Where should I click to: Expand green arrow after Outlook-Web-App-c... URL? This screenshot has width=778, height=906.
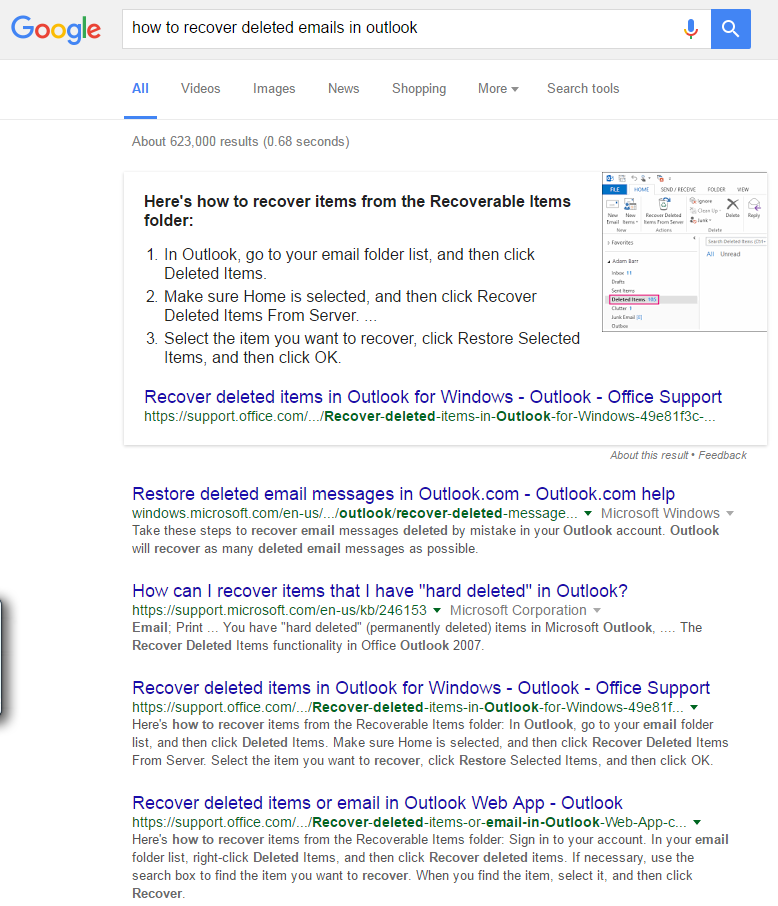click(x=697, y=822)
